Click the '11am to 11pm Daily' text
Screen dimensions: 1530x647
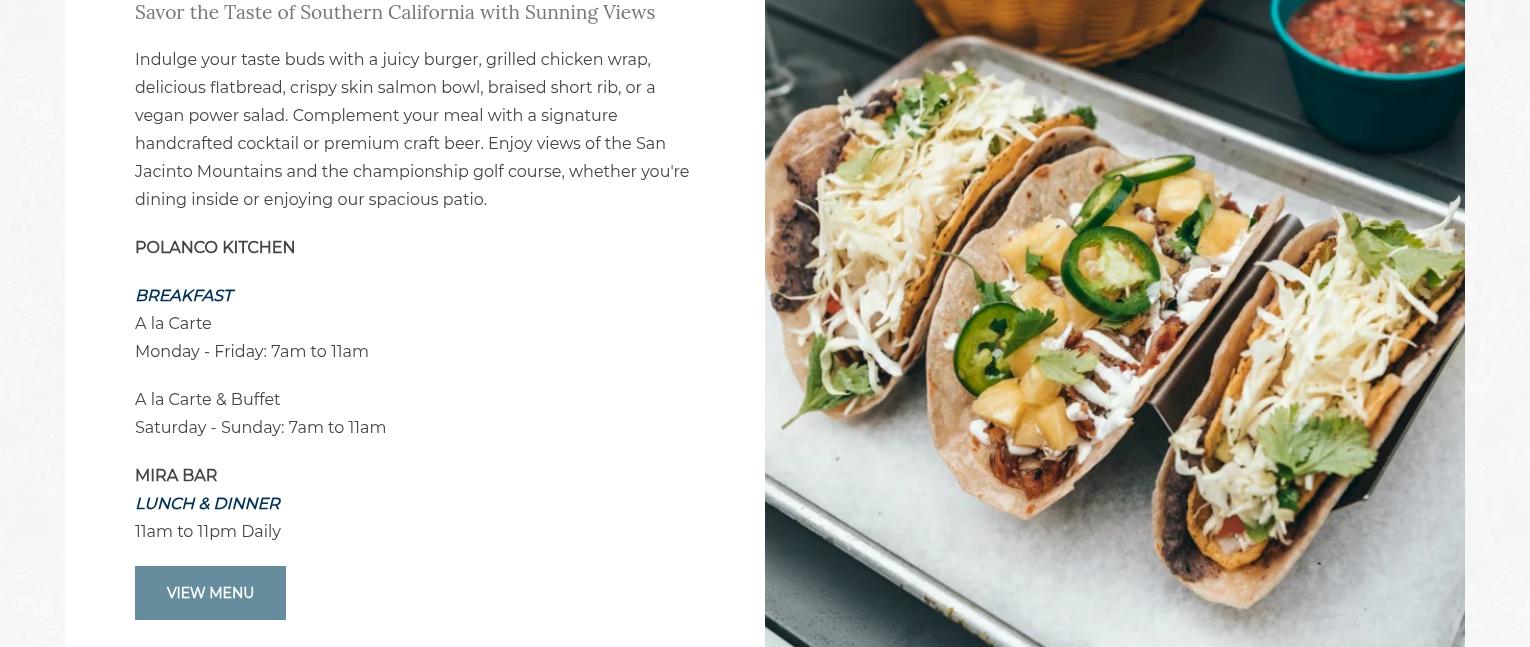tap(208, 531)
